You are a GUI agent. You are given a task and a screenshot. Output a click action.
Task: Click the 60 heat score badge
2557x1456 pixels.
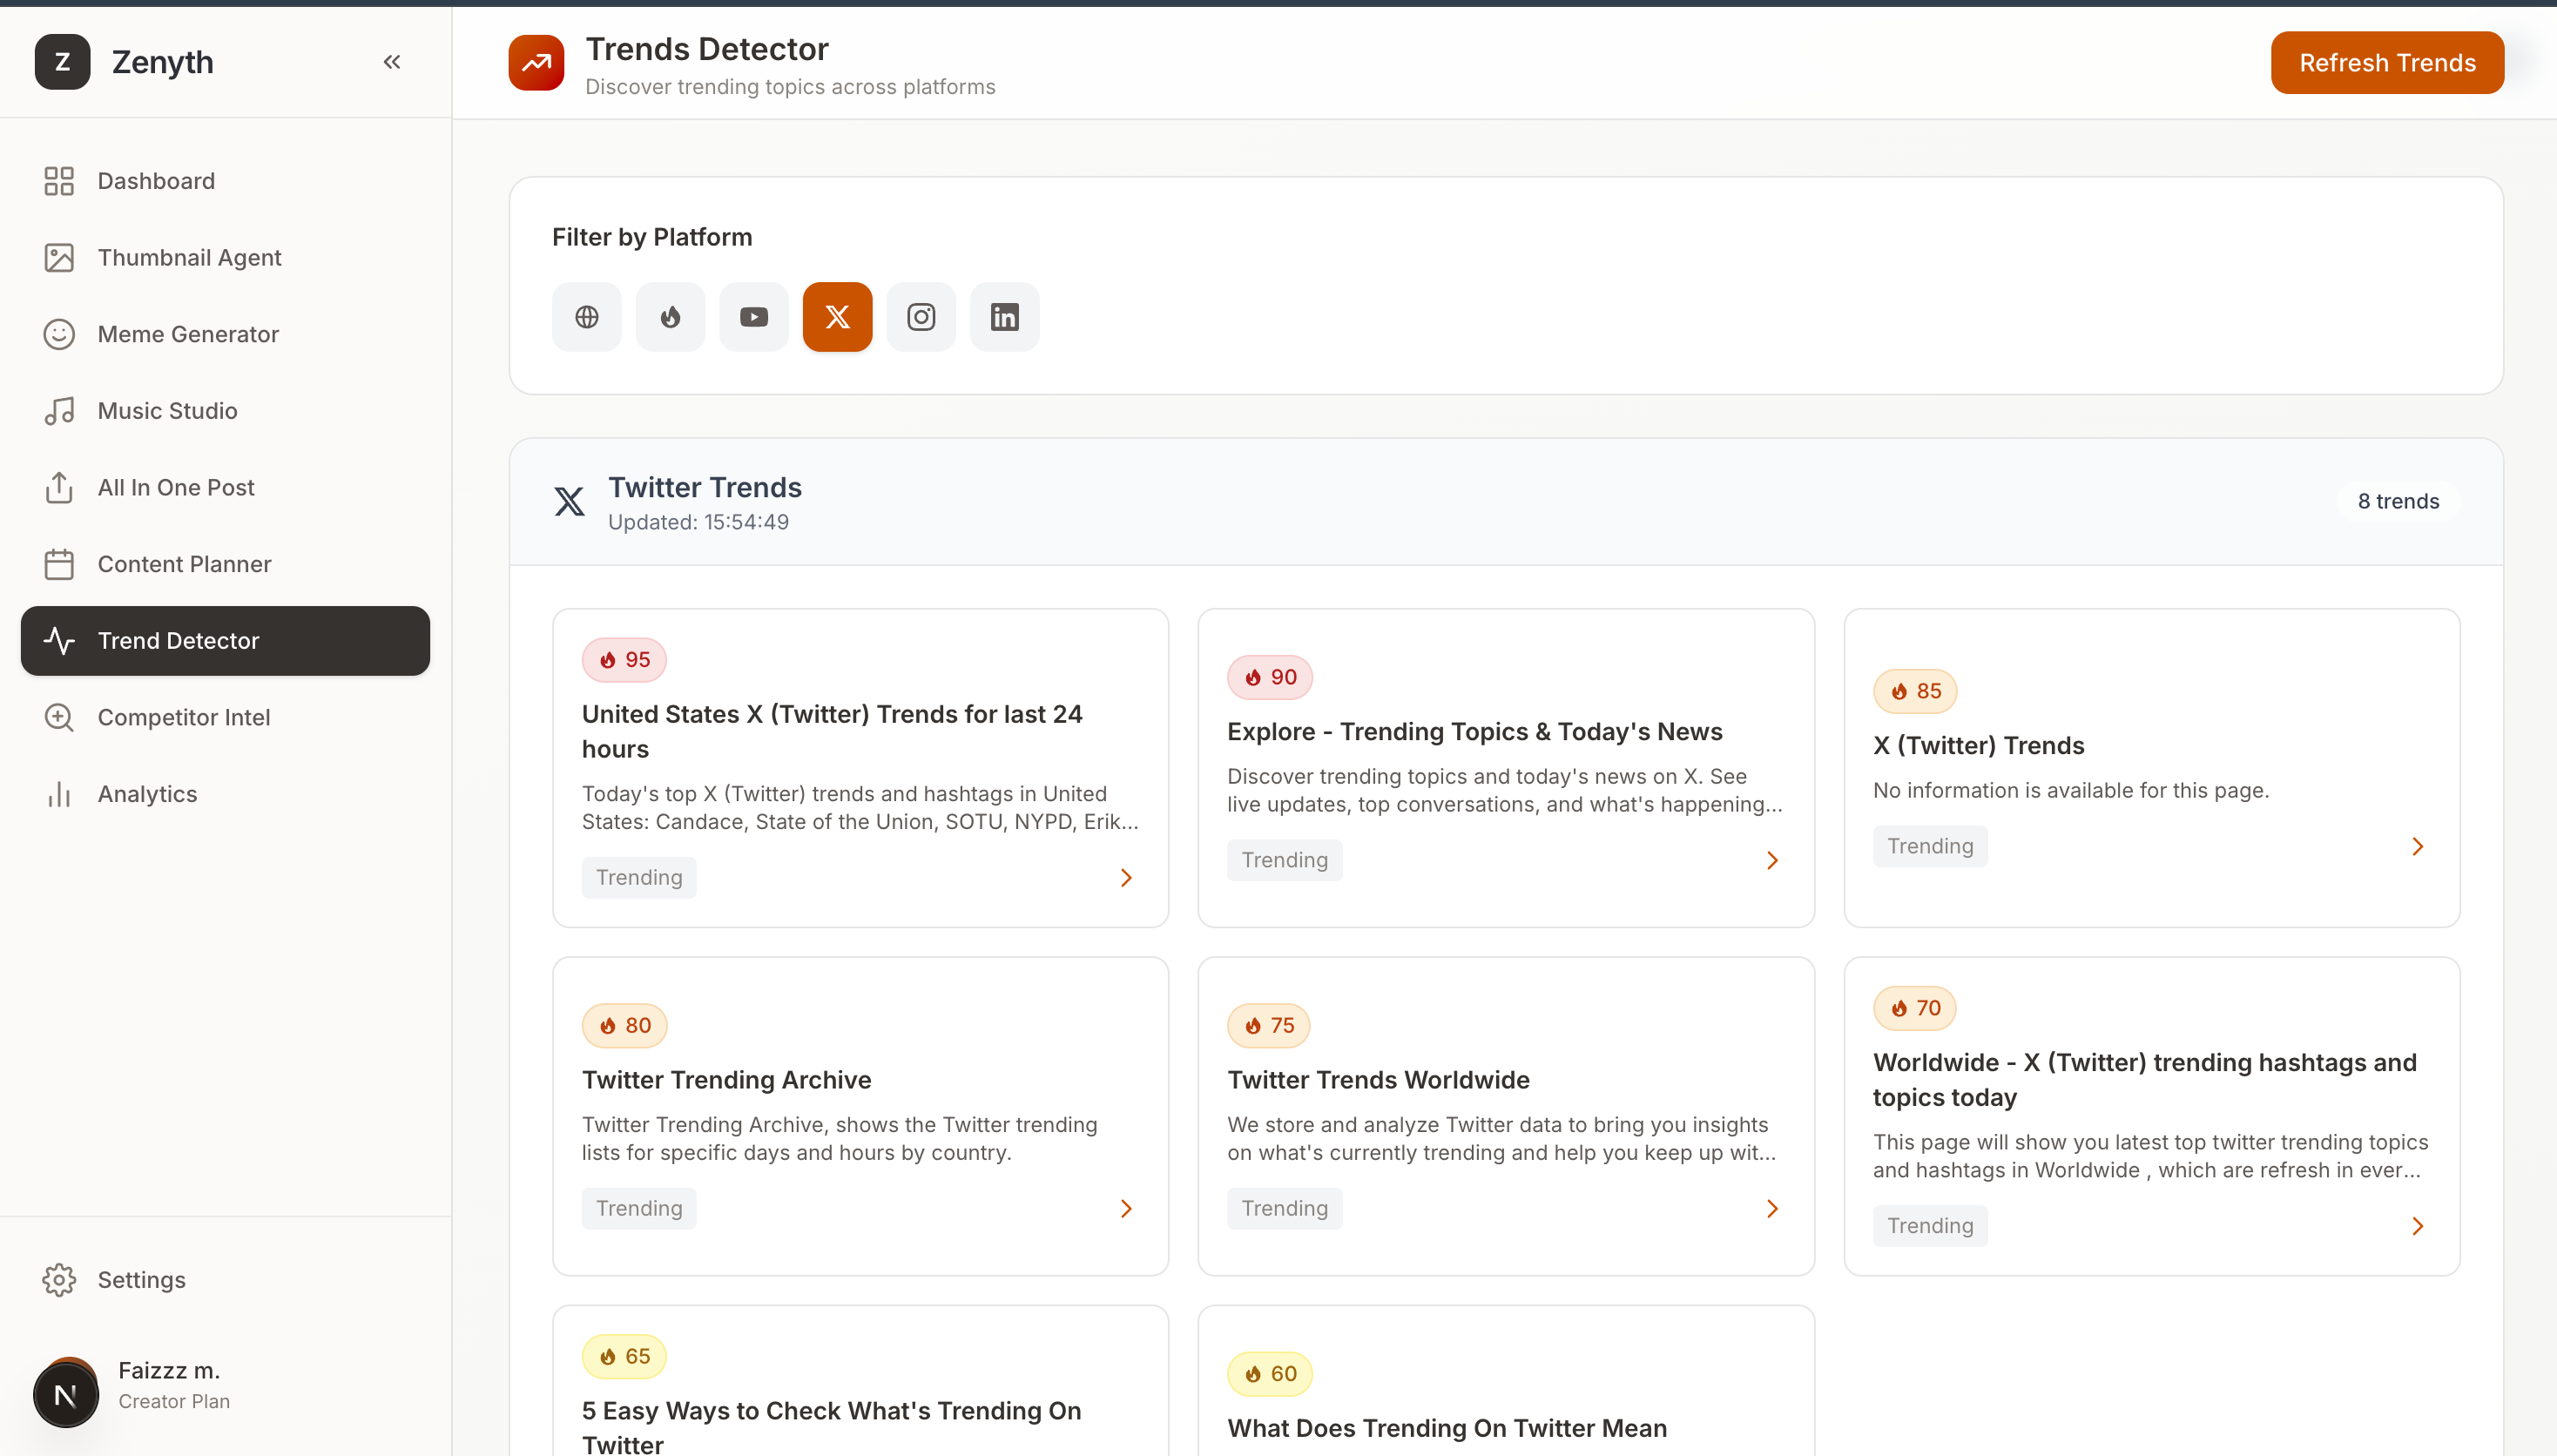pos(1270,1374)
